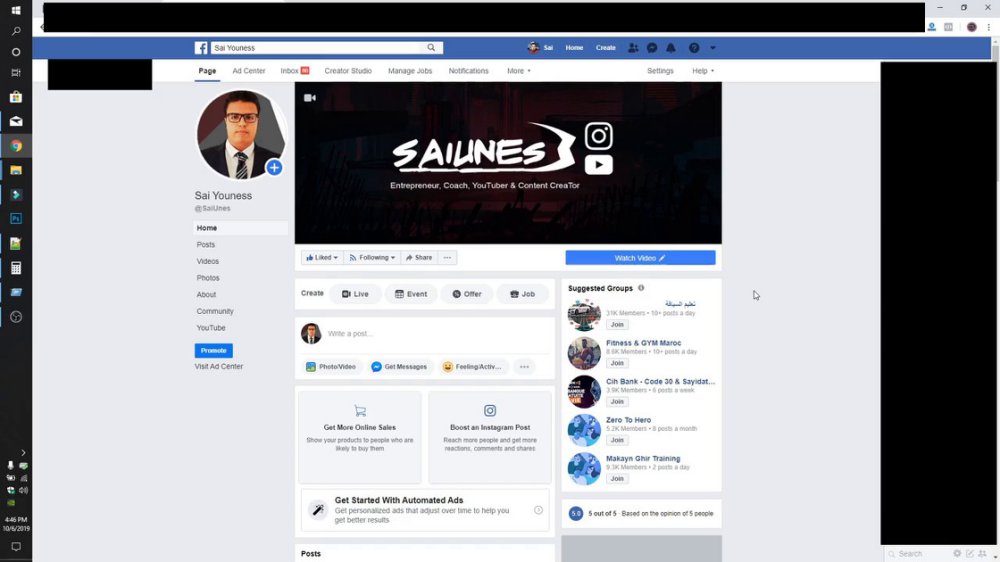Open Windows Start menu
Screen dimensions: 1000x562
click(x=16, y=10)
